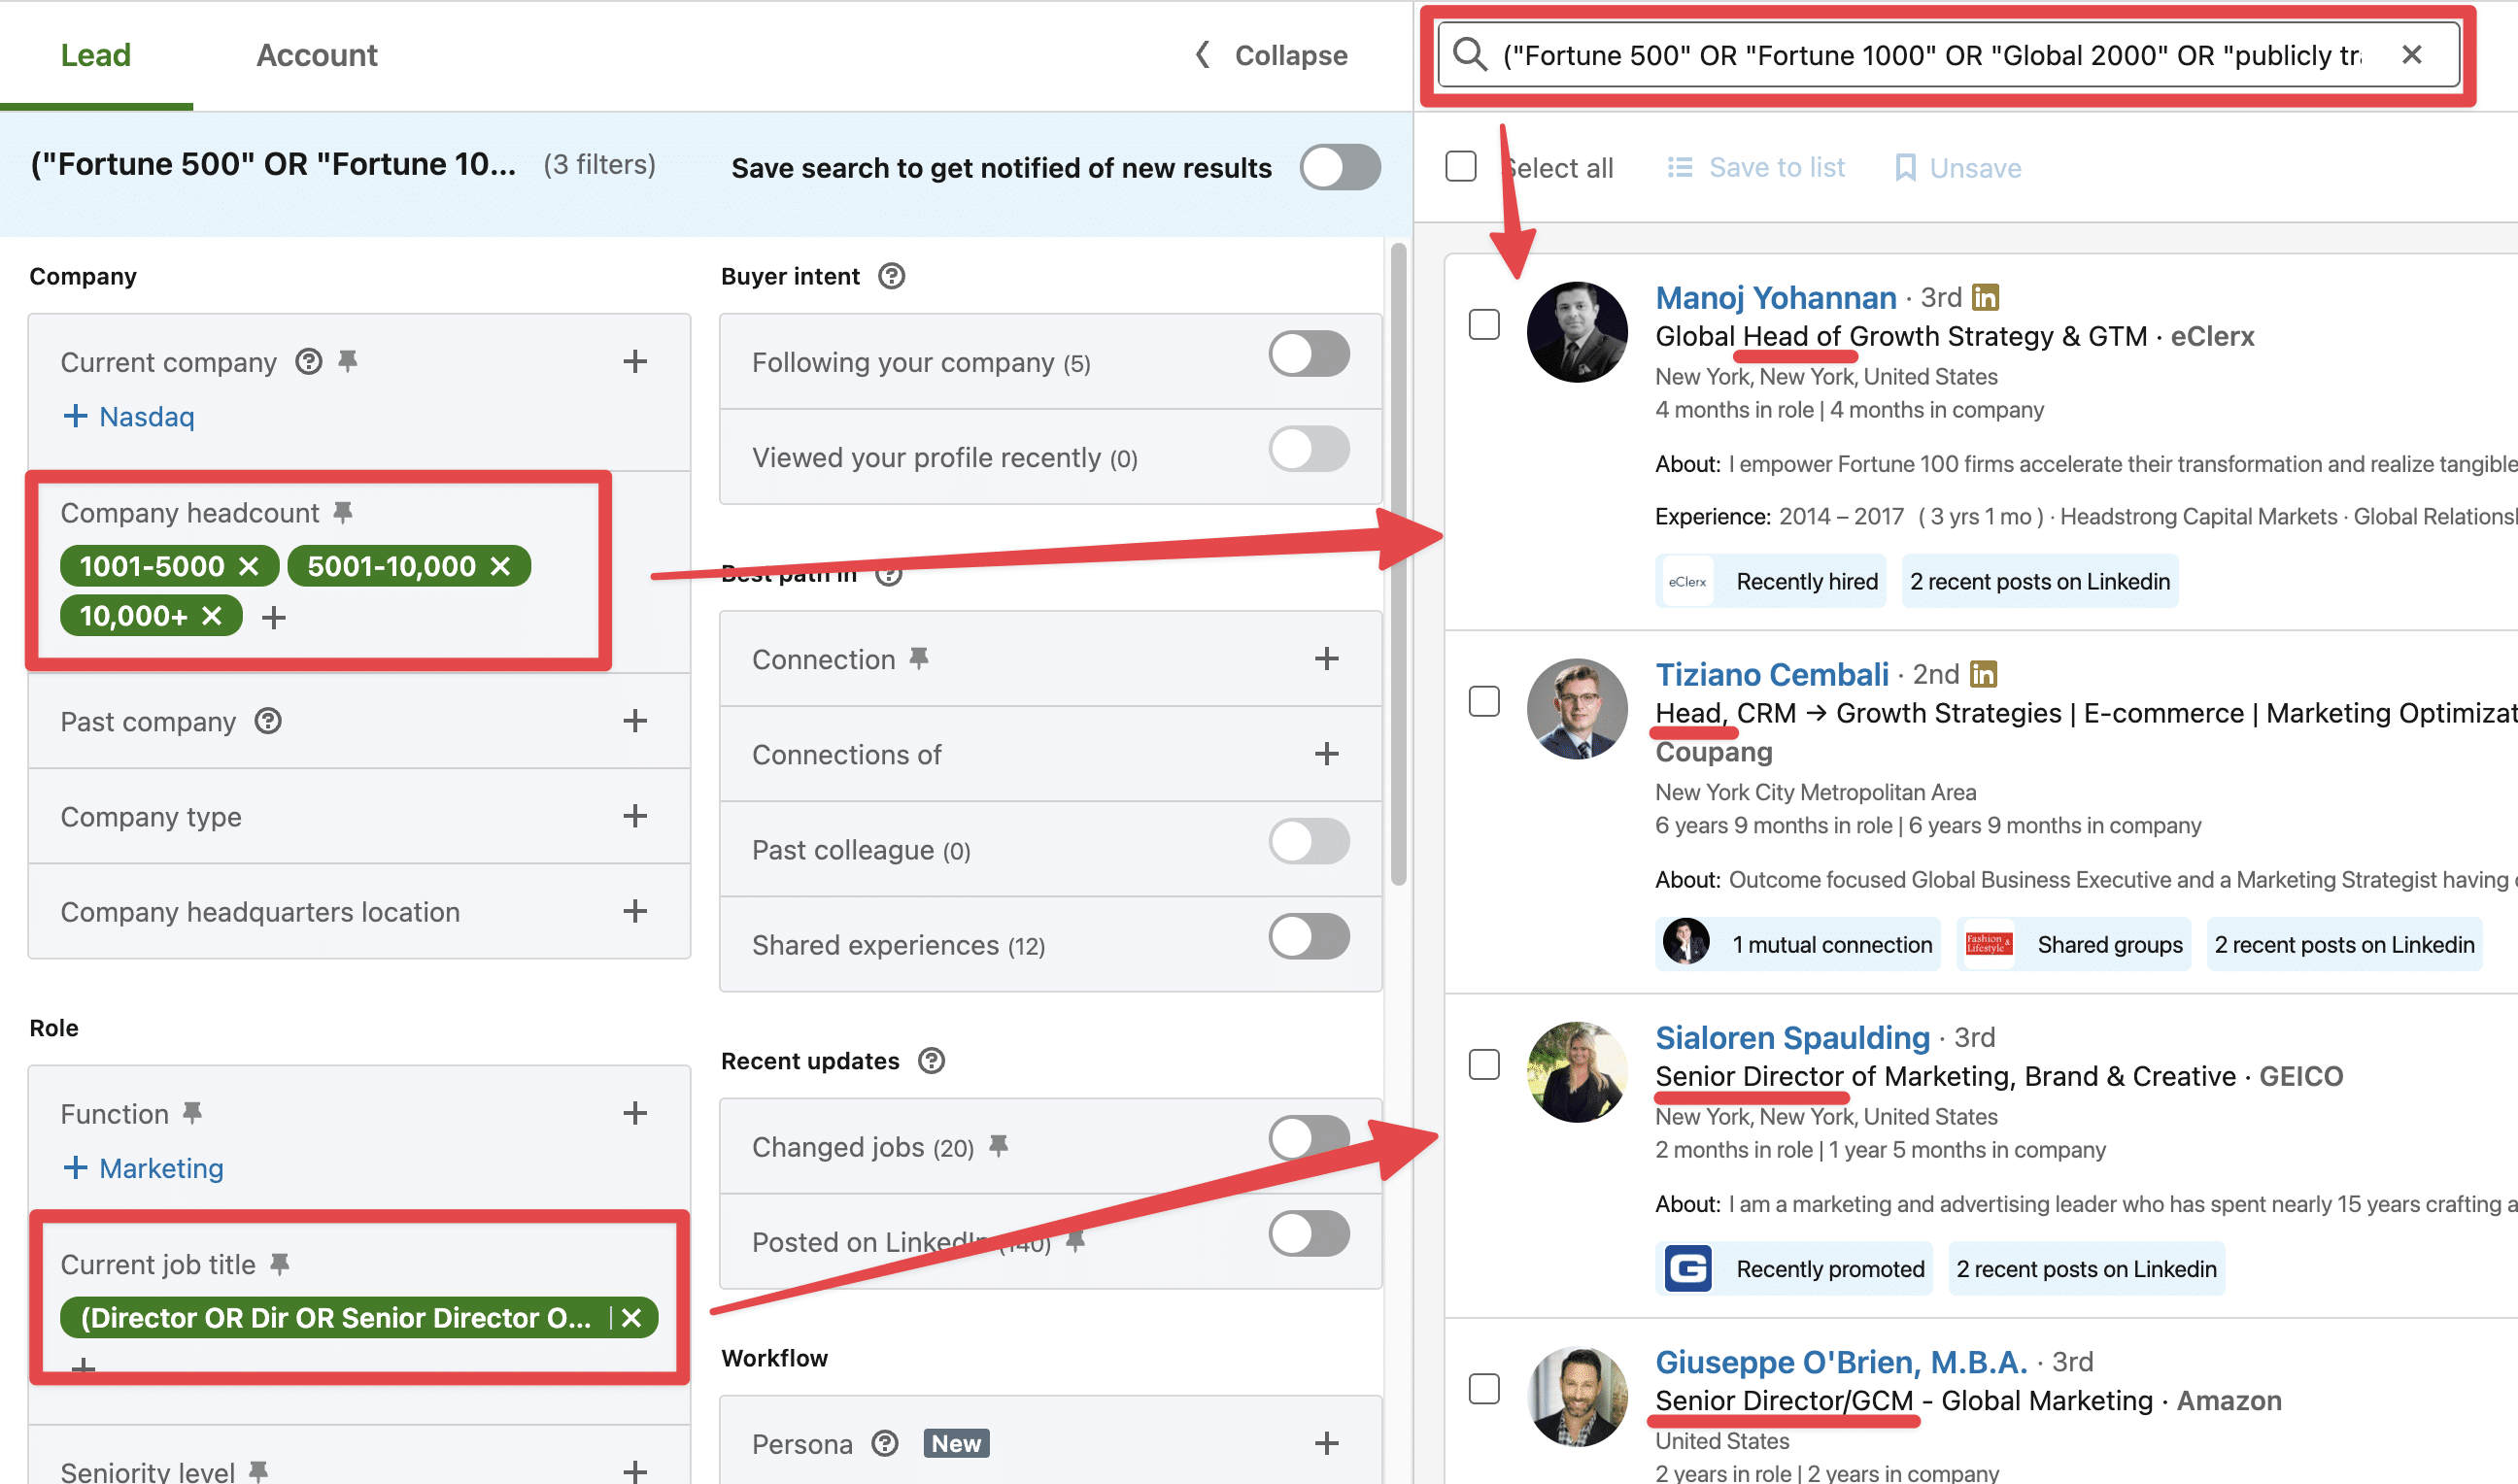This screenshot has width=2518, height=1484.
Task: Remove the 1001-5000 headcount chip
Action: pyautogui.click(x=249, y=566)
